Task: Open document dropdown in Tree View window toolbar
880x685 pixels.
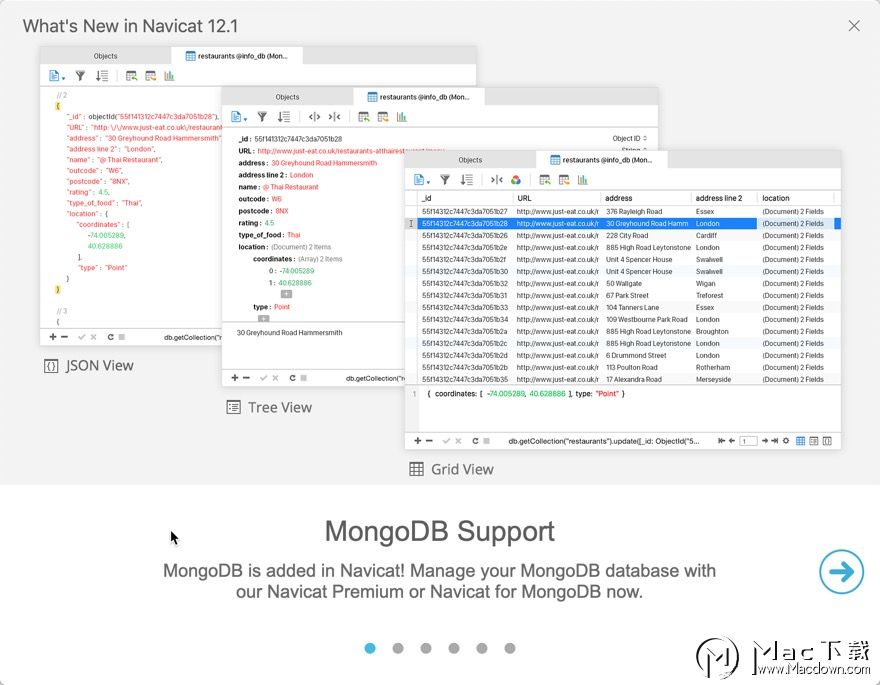Action: 239,117
